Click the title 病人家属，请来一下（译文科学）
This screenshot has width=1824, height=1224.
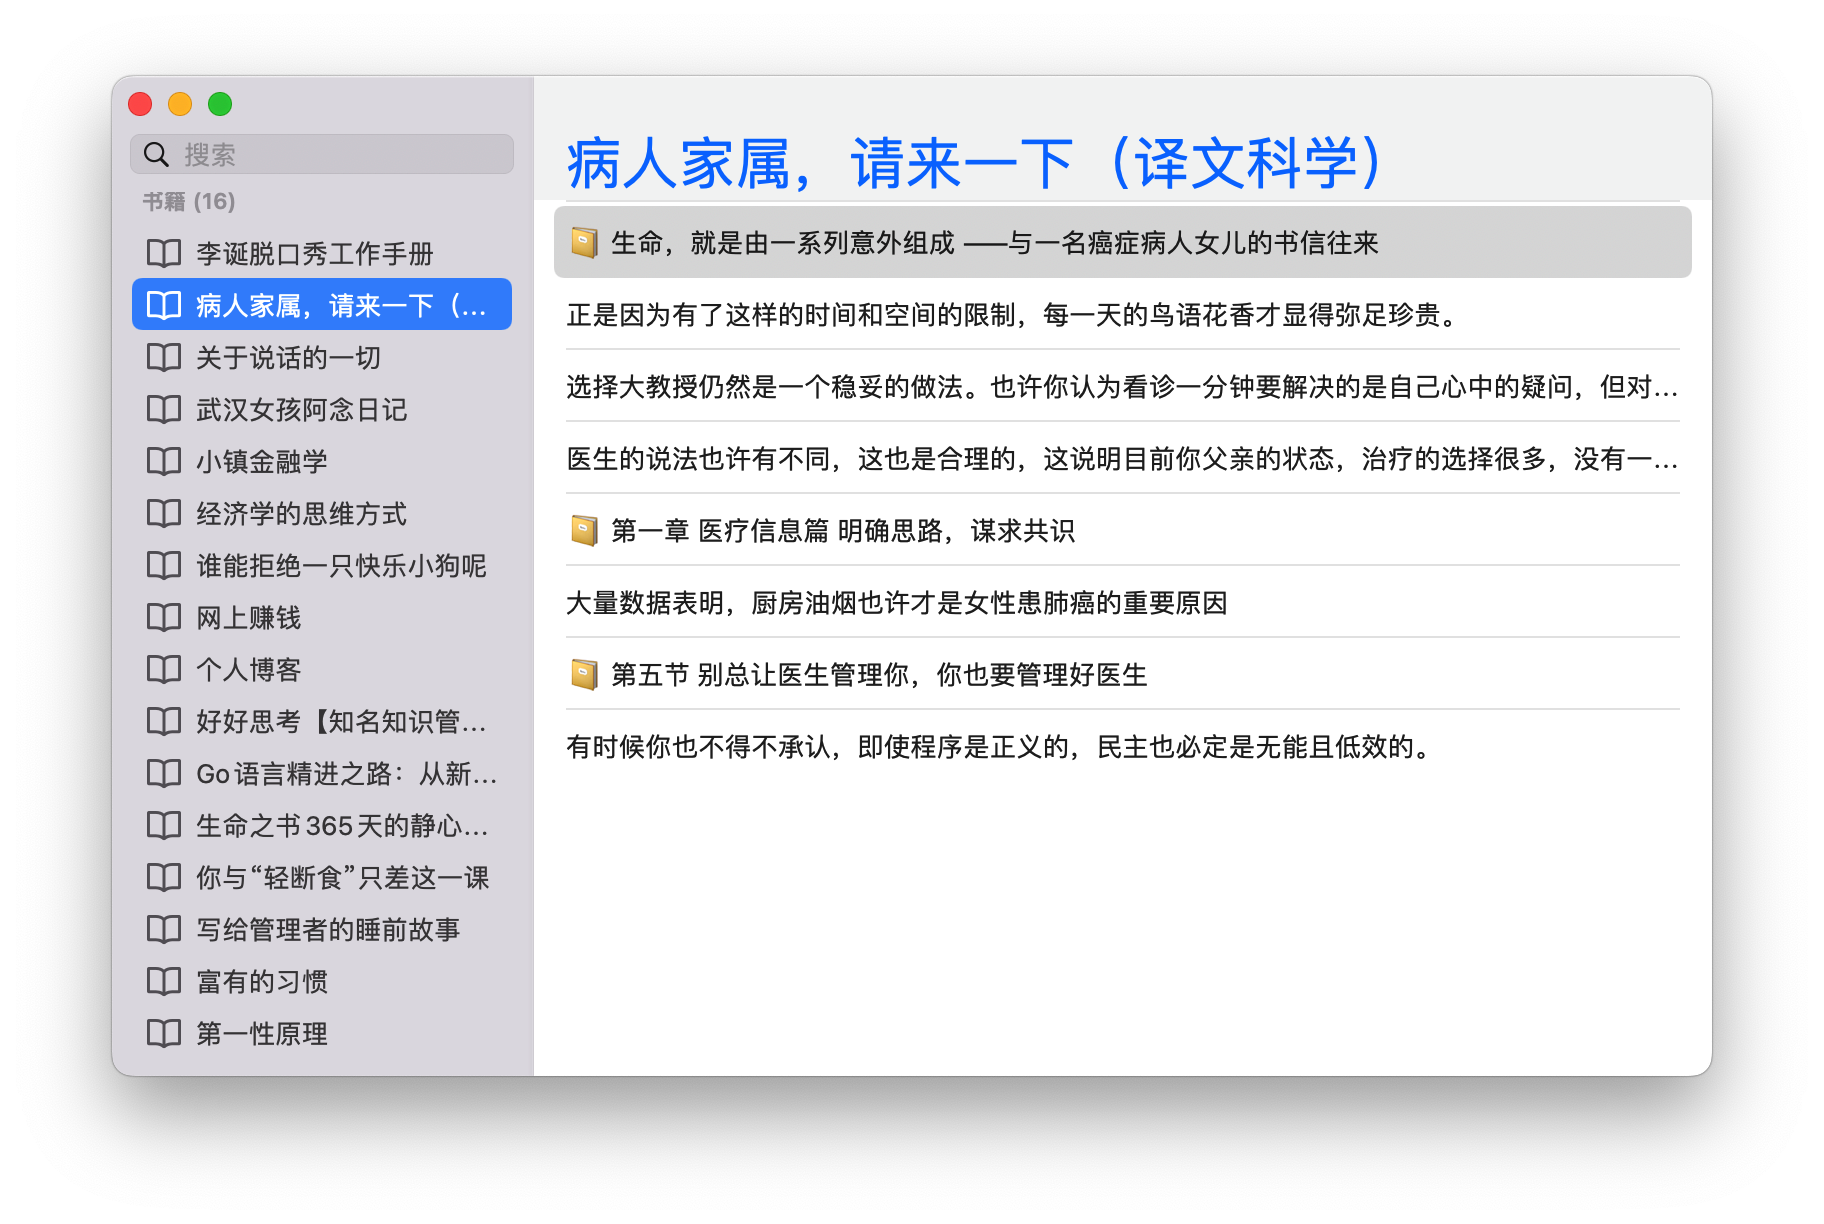[x=973, y=162]
